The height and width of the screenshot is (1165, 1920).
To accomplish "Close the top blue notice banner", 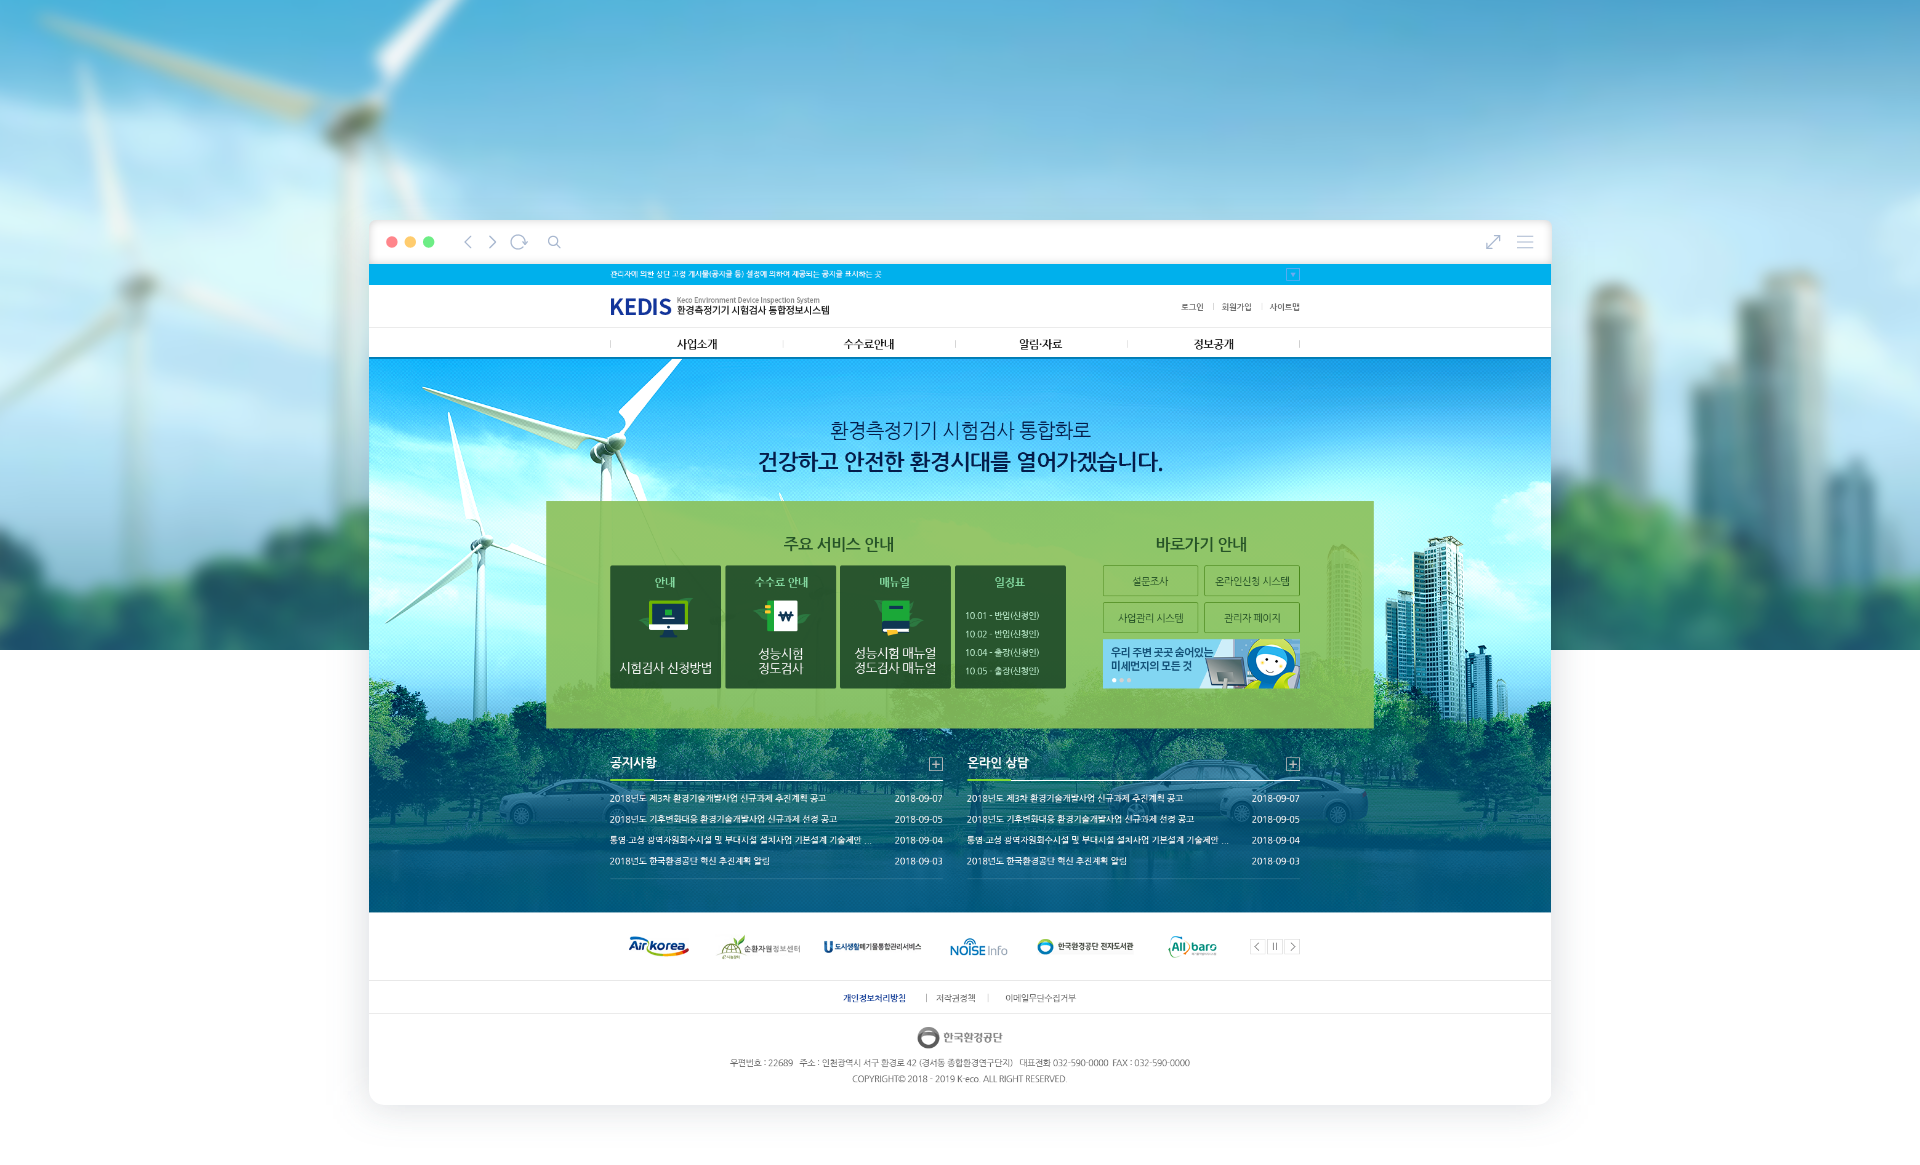I will tap(1293, 274).
